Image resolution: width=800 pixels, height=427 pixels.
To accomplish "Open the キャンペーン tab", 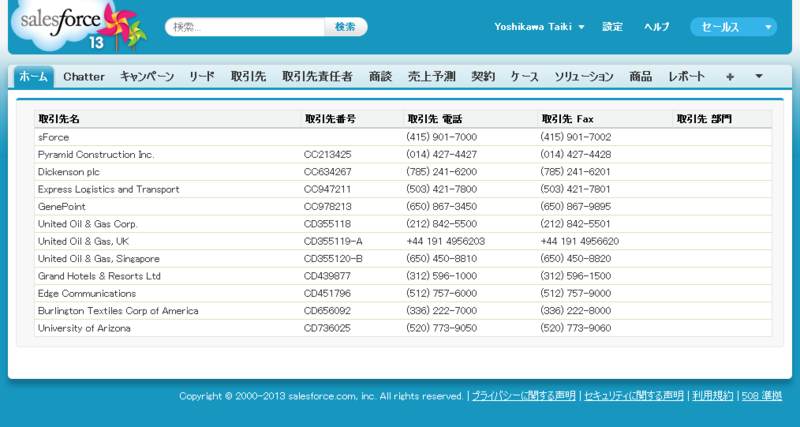I will click(x=147, y=77).
